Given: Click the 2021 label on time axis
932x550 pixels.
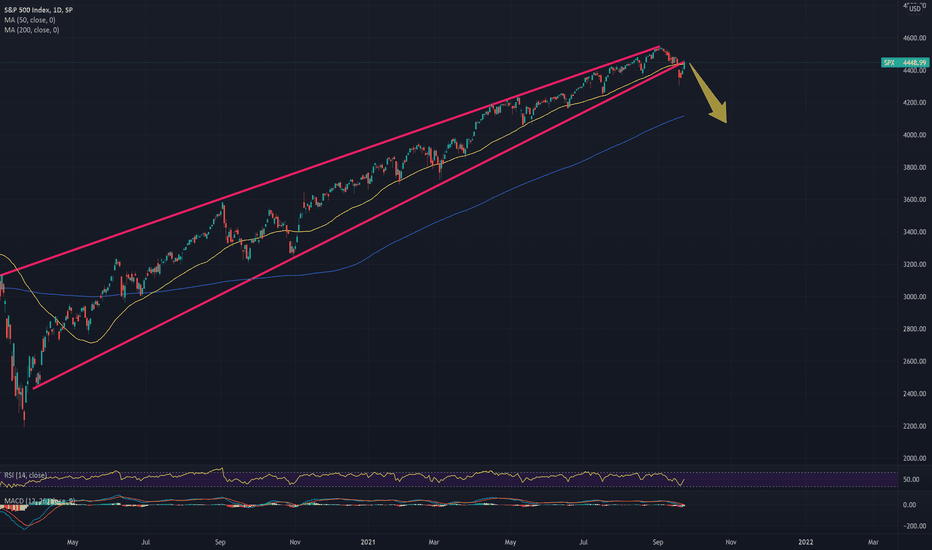Looking at the screenshot, I should [x=369, y=542].
